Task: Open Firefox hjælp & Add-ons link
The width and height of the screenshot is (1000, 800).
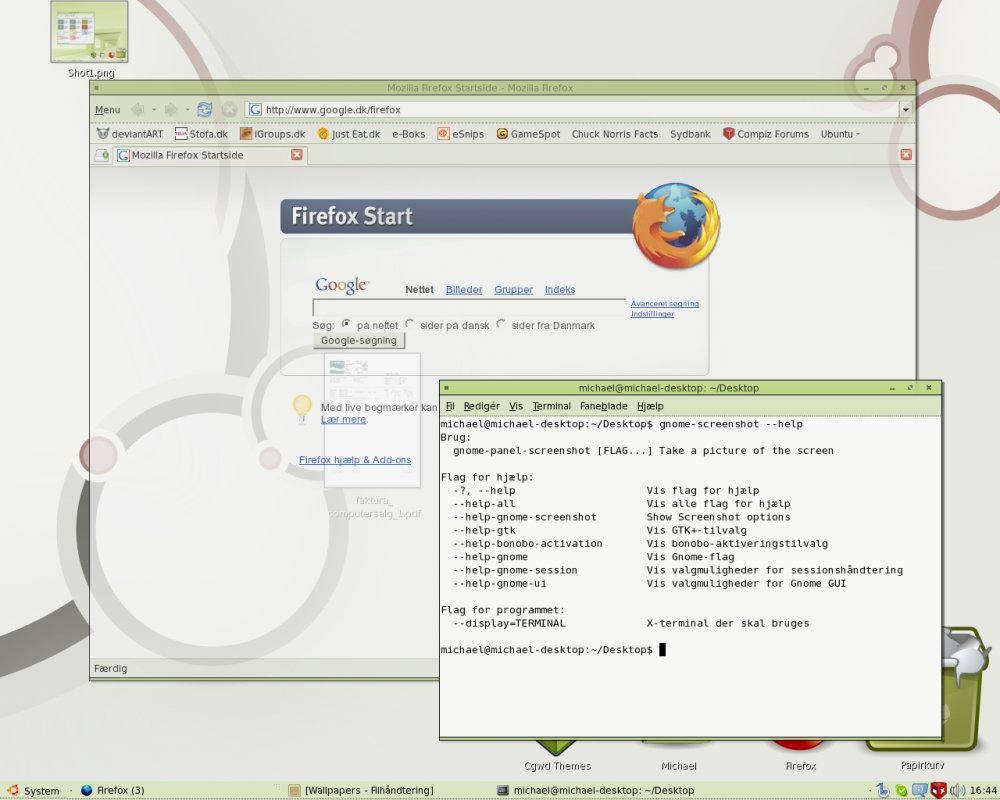Action: click(355, 460)
